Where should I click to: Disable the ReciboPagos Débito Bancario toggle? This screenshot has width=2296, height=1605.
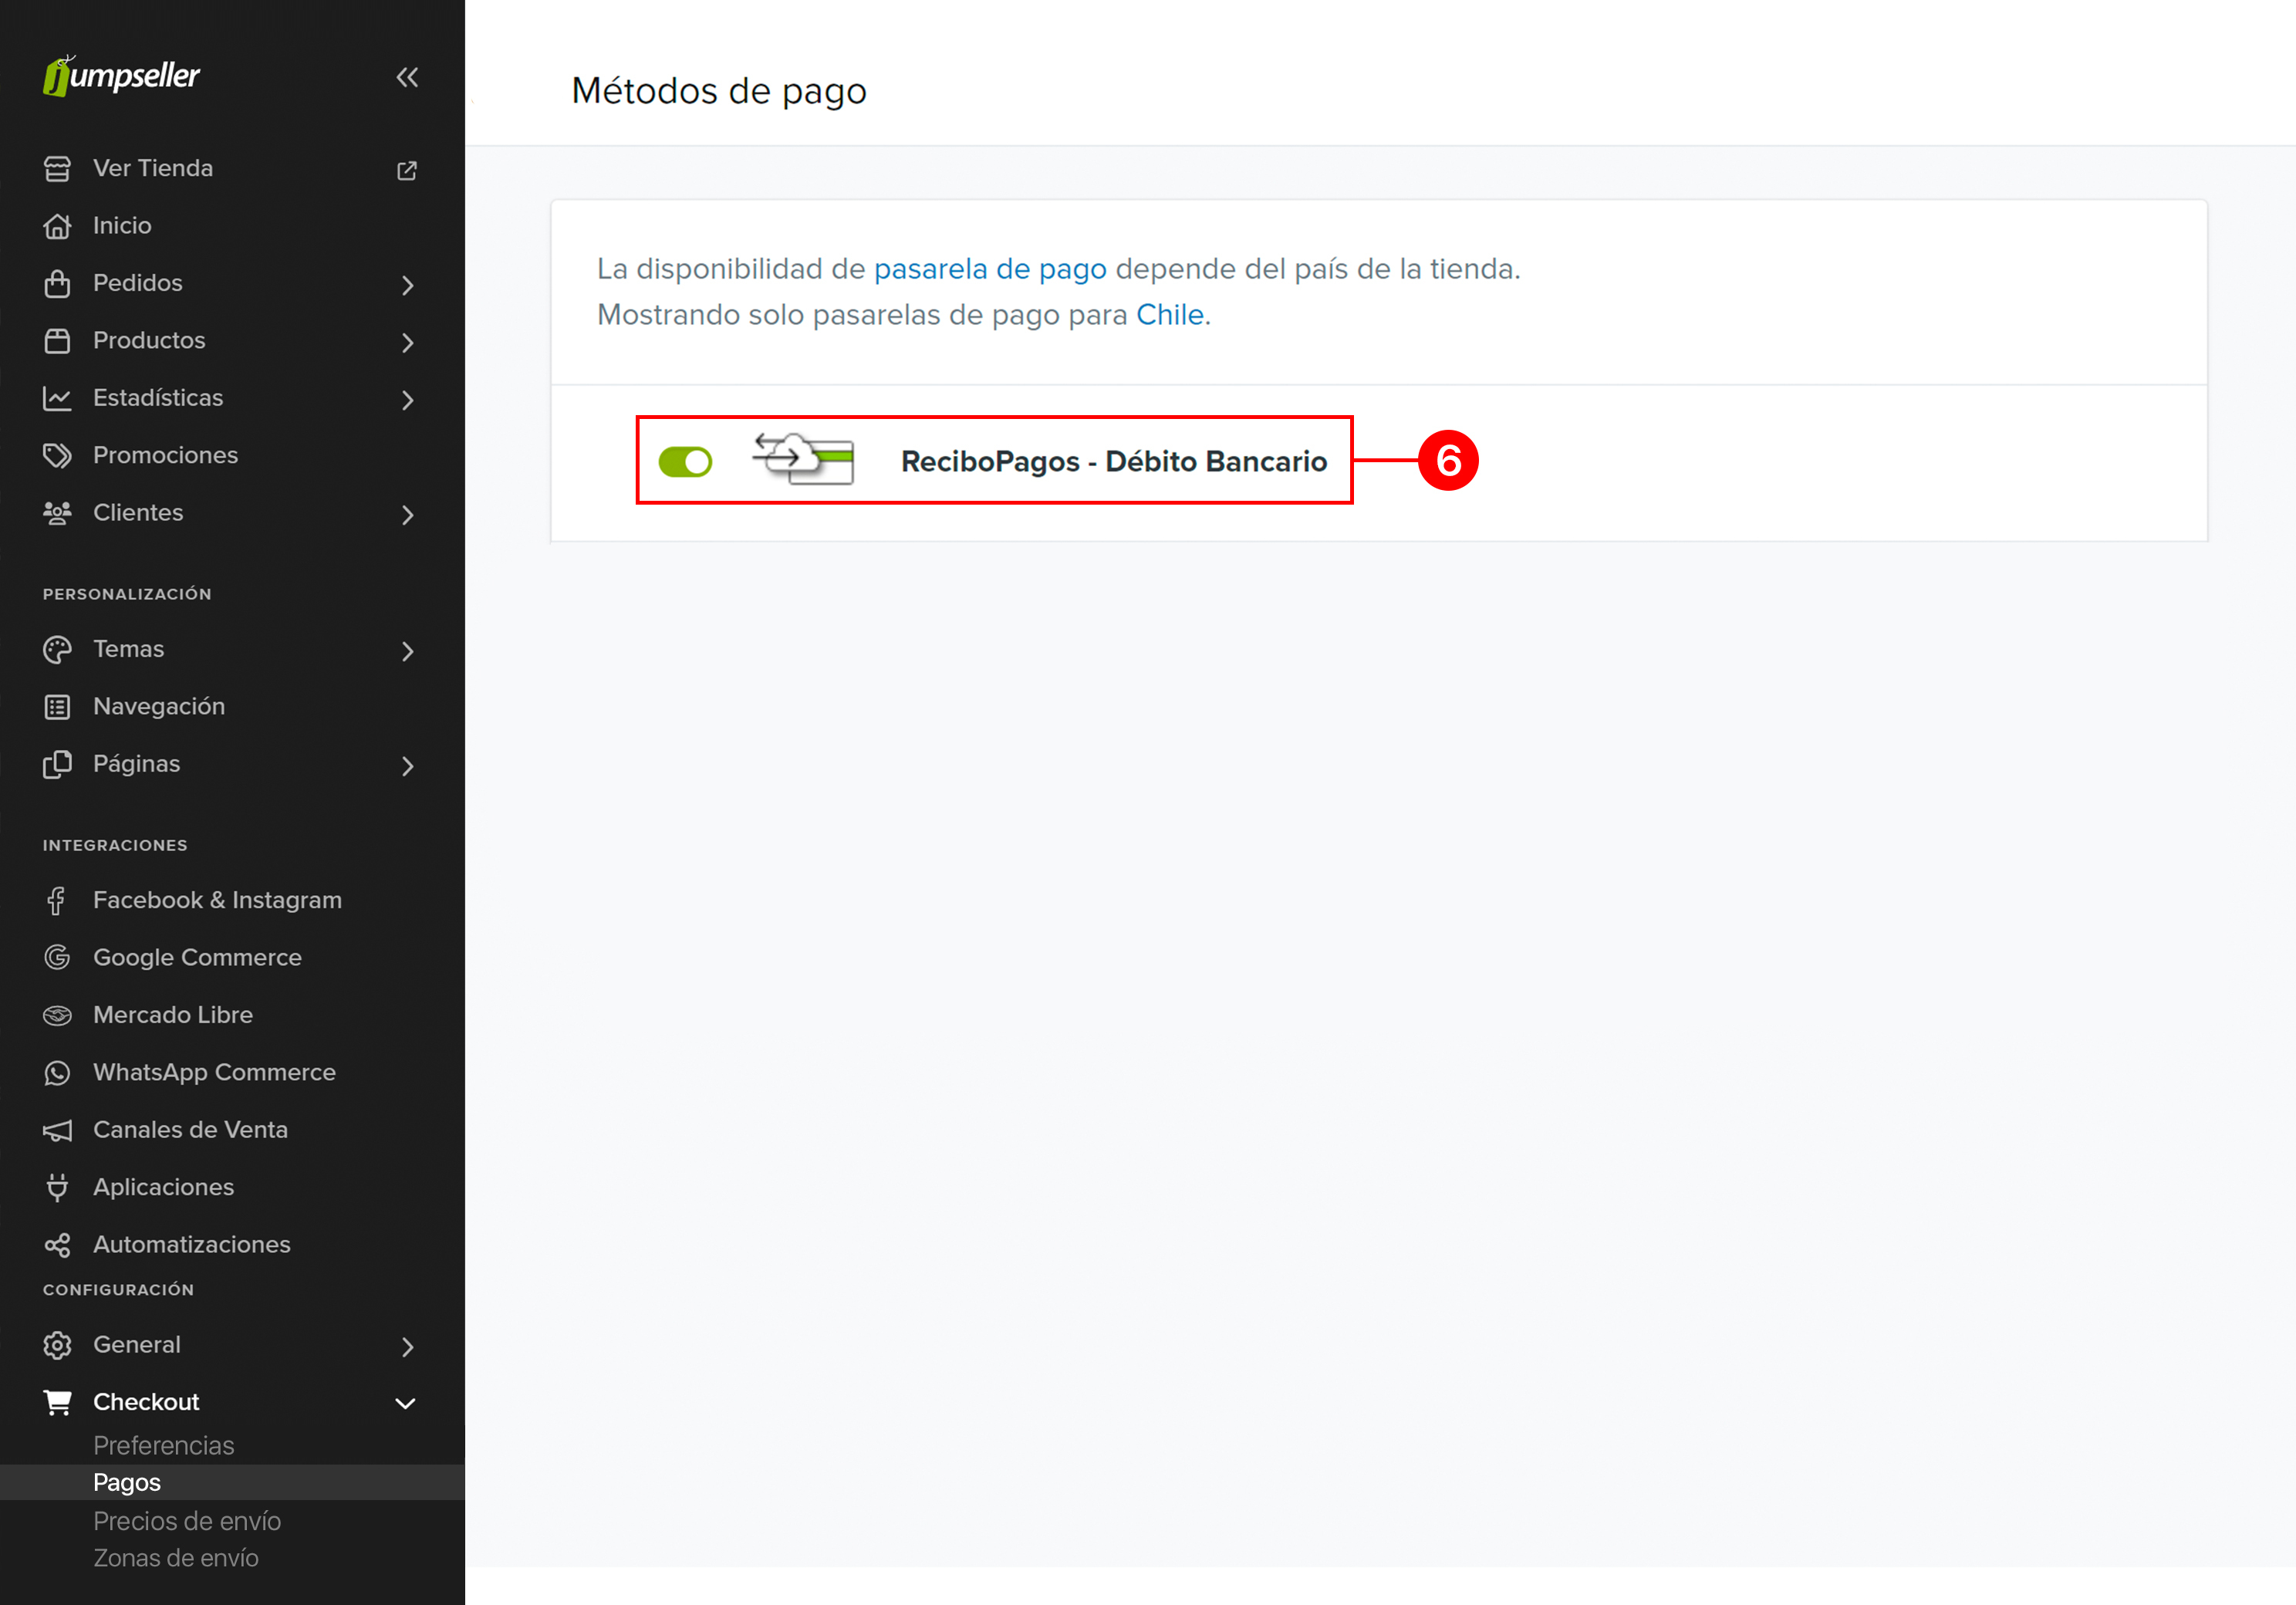pyautogui.click(x=685, y=462)
